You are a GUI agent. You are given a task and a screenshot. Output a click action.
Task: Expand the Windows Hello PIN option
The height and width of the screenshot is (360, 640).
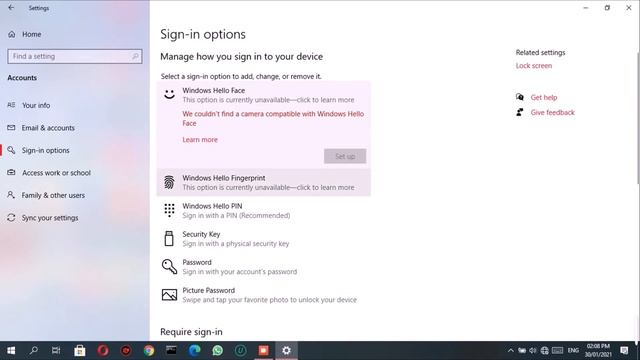[264, 211]
